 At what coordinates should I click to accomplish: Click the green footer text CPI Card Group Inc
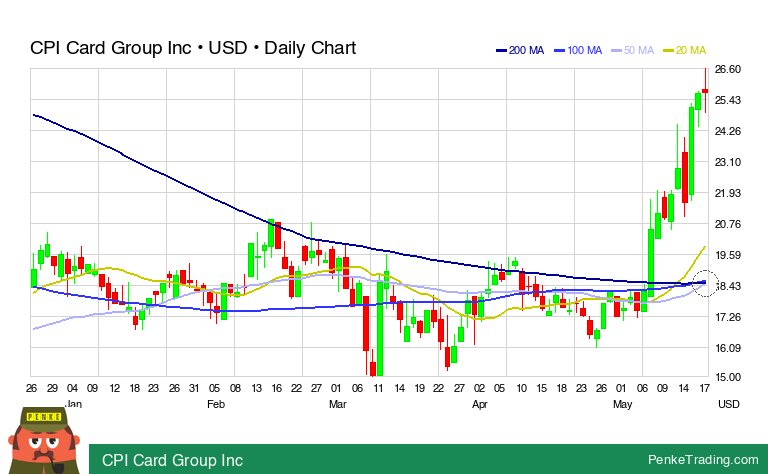point(172,460)
